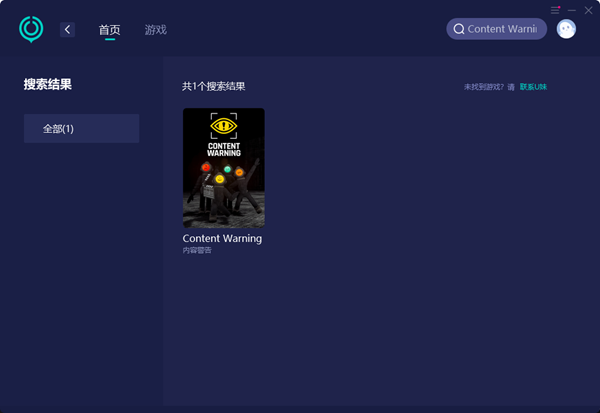Minimize the application window

(572, 9)
